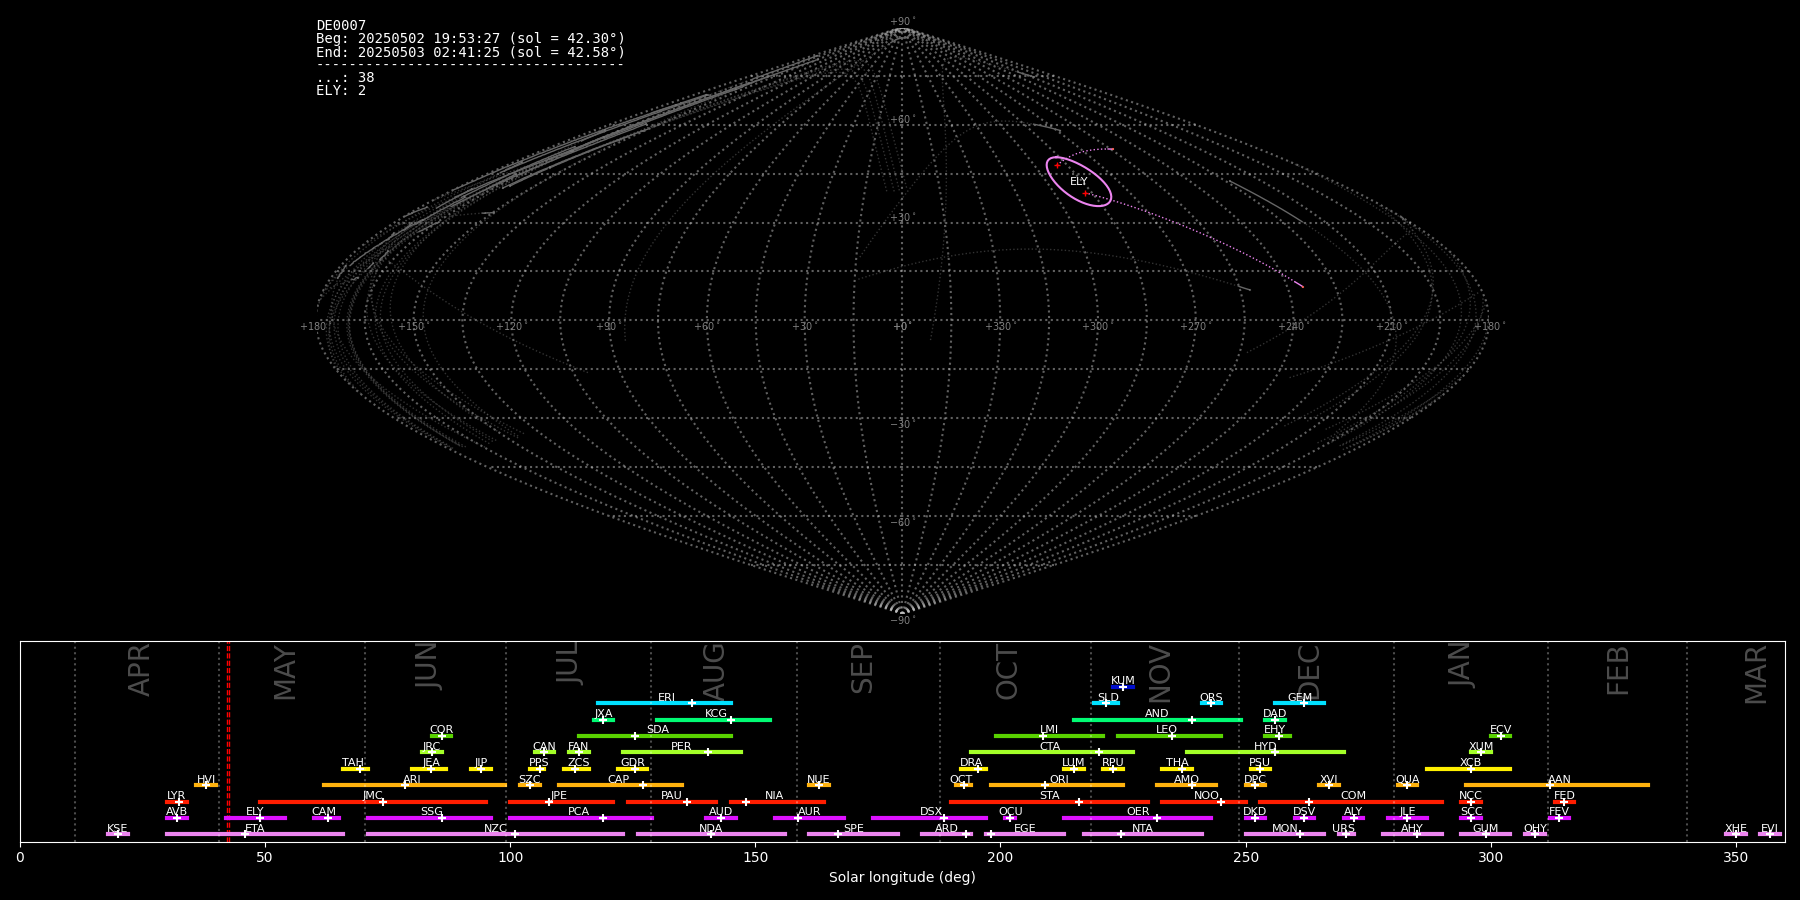Click the 150 tick on the solar longitude axis

(755, 857)
